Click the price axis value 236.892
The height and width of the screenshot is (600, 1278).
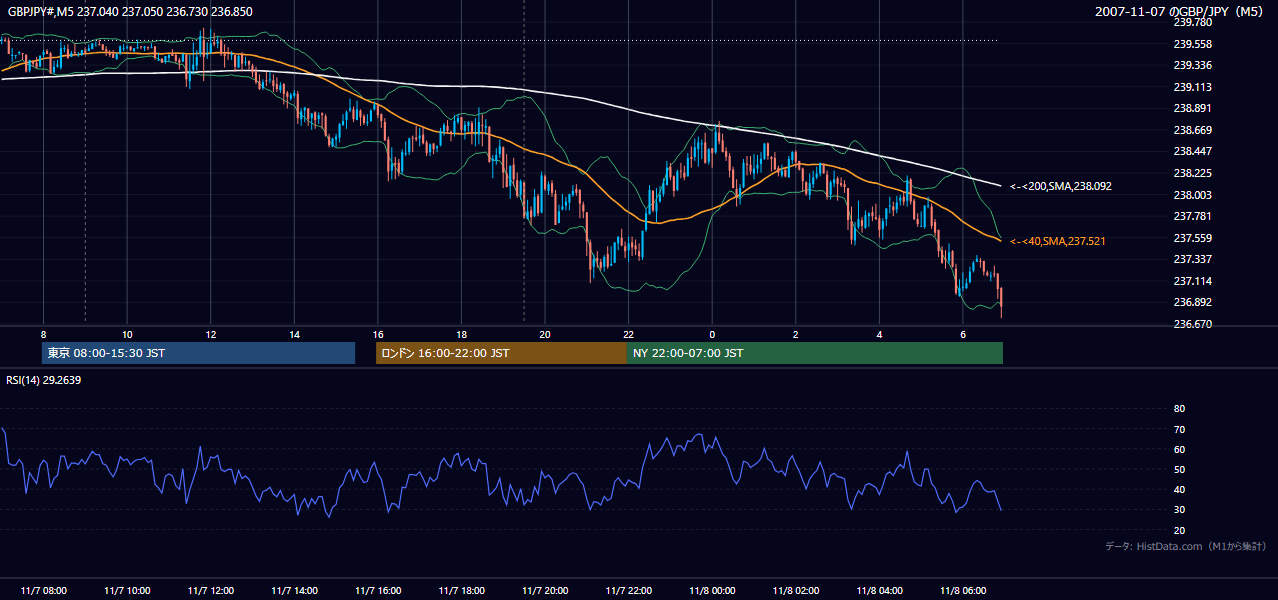tap(1192, 302)
